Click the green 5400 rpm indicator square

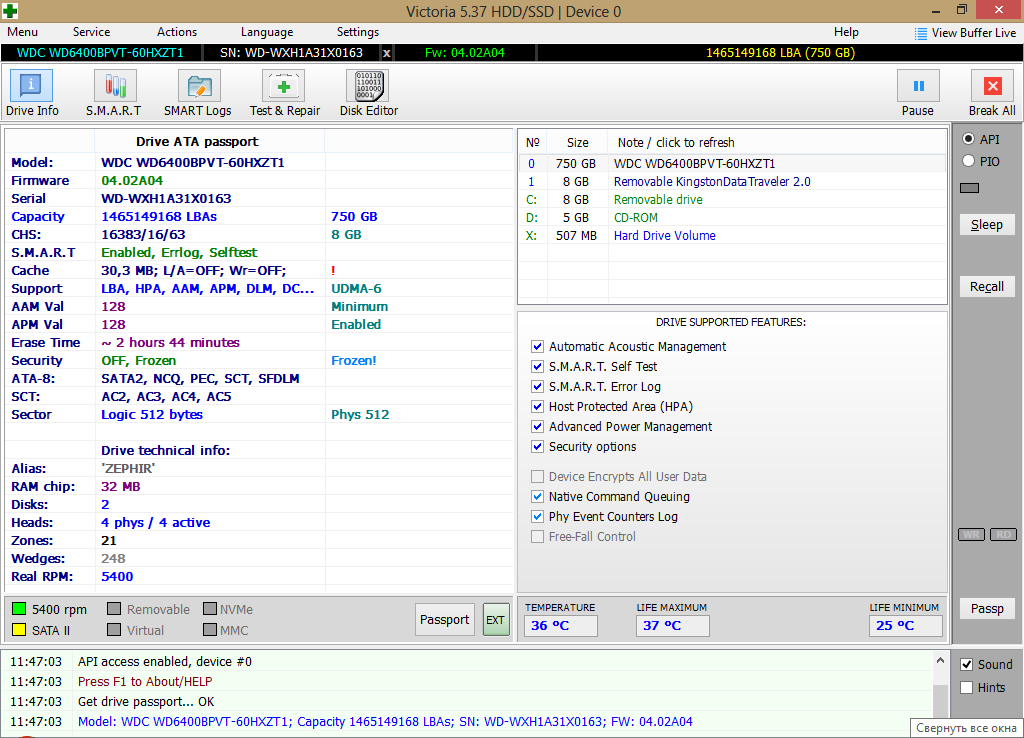(19, 609)
